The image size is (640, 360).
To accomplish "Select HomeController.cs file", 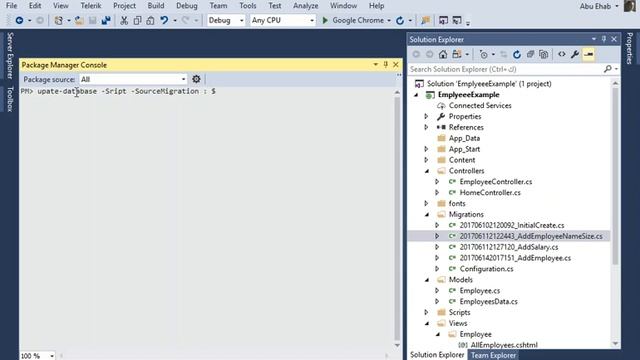I will pos(490,193).
